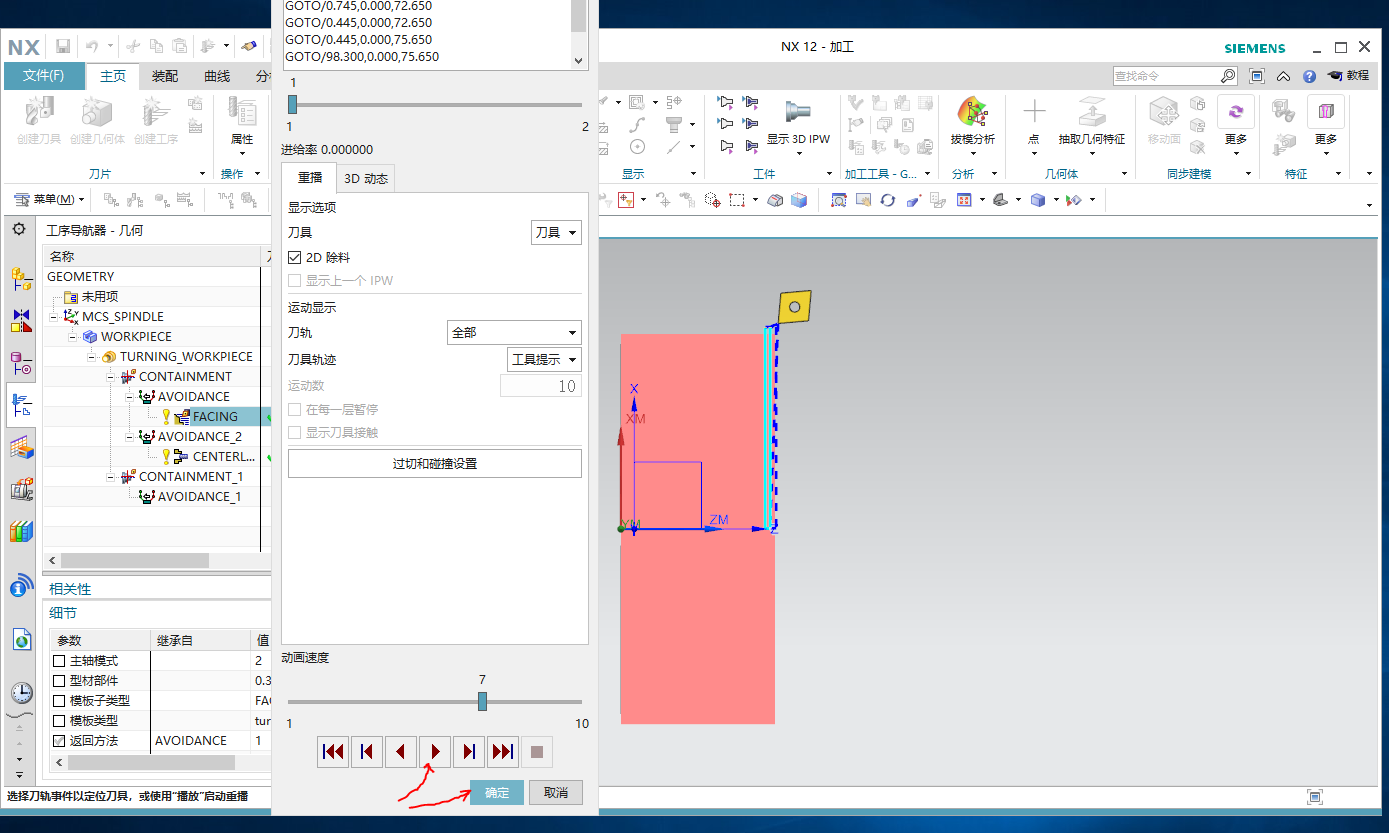The width and height of the screenshot is (1389, 833).
Task: Click the Play forward playback button
Action: click(x=435, y=751)
